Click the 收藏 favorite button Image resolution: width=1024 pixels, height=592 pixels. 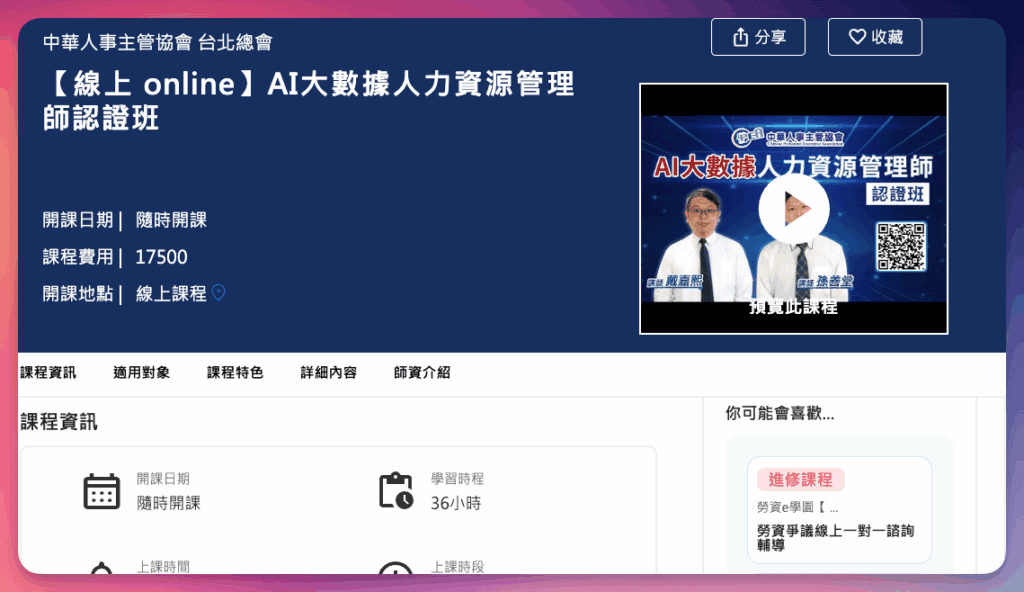874,37
